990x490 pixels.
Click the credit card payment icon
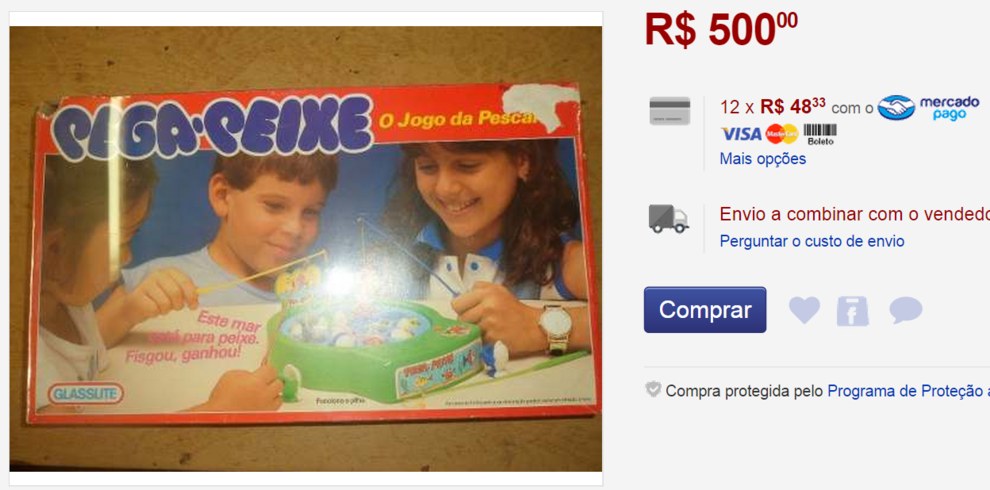coord(669,111)
